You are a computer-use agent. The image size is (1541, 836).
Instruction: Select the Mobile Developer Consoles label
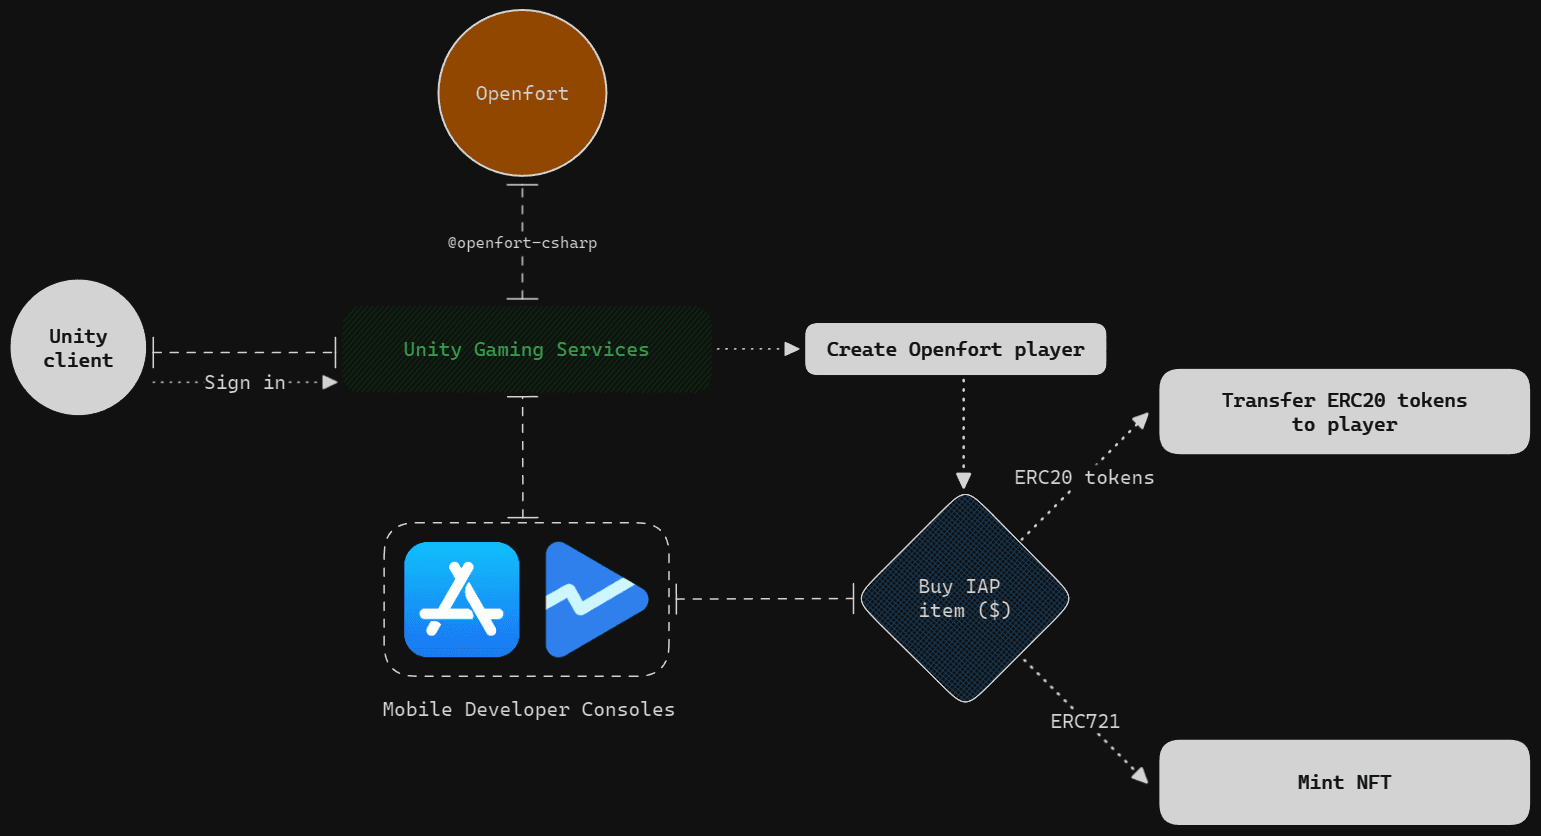pyautogui.click(x=527, y=709)
